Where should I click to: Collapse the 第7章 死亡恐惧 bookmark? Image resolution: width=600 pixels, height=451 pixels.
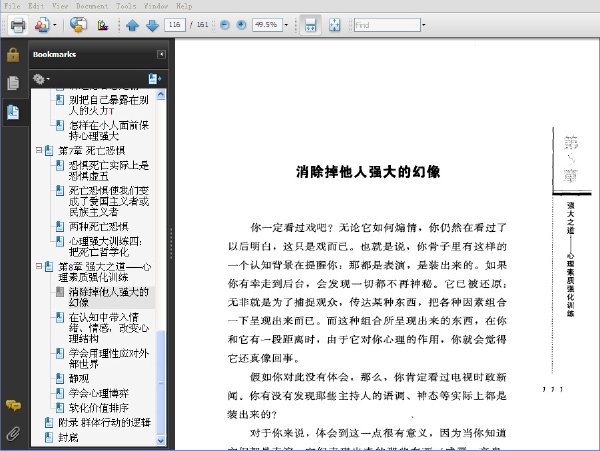click(x=39, y=150)
